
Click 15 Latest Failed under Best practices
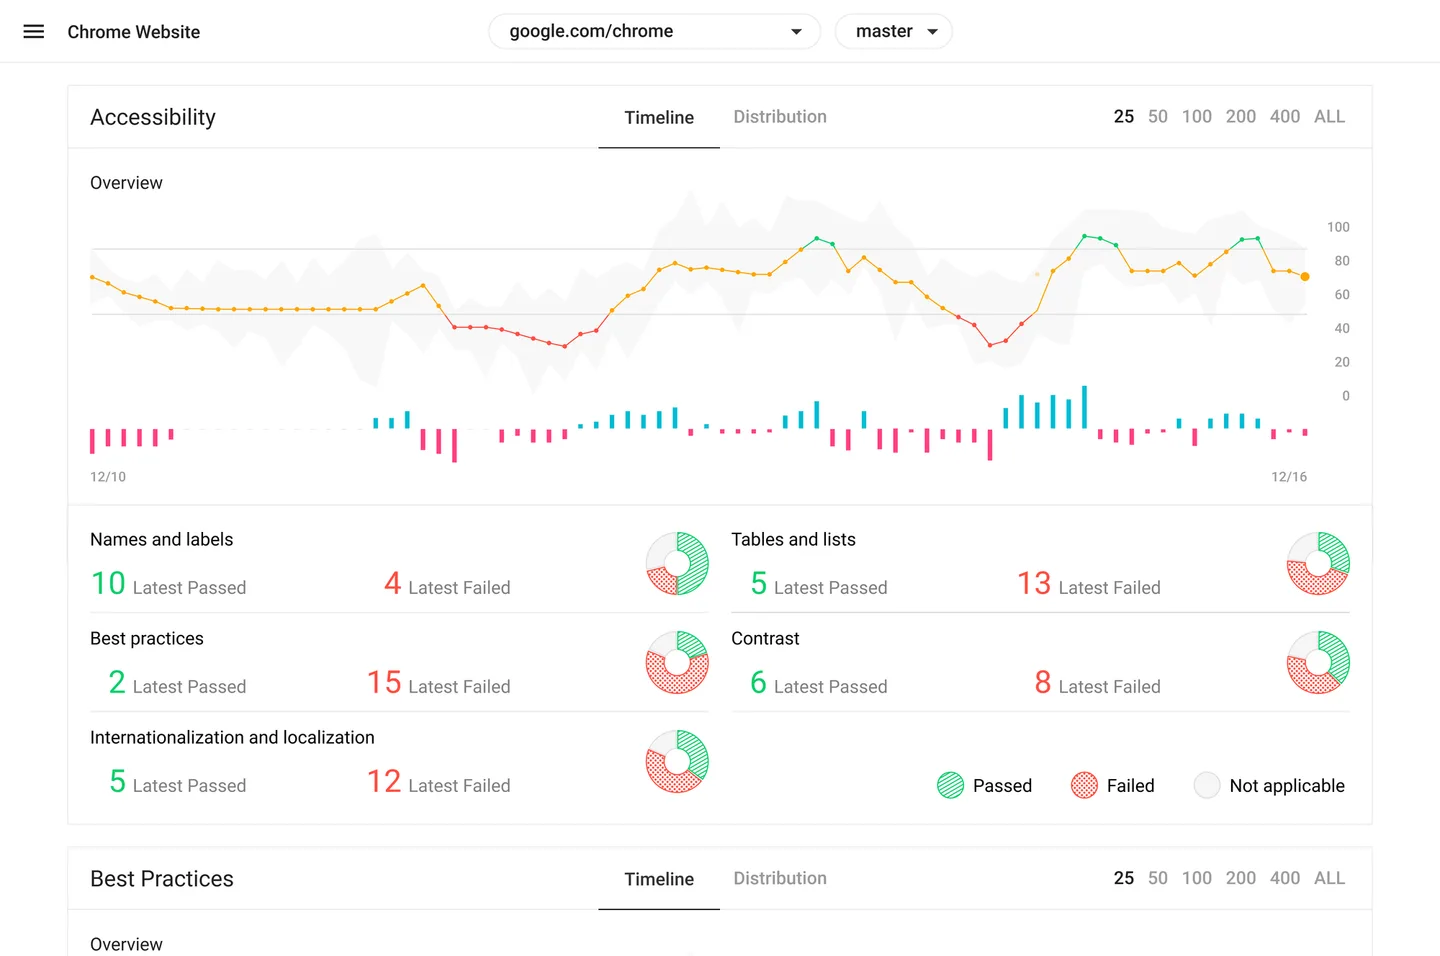pos(439,683)
